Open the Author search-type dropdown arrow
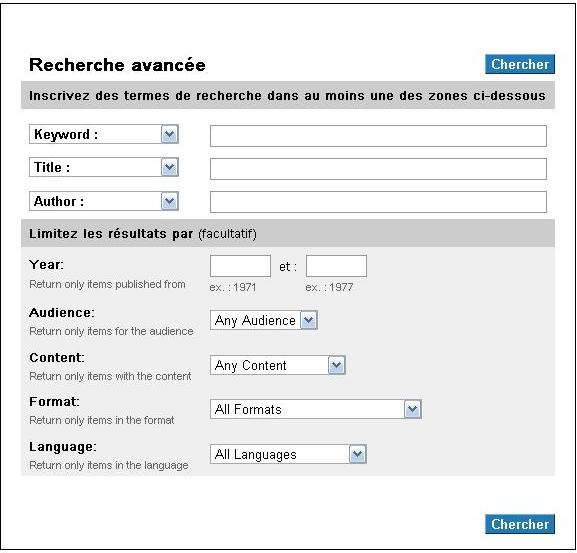 coord(170,201)
